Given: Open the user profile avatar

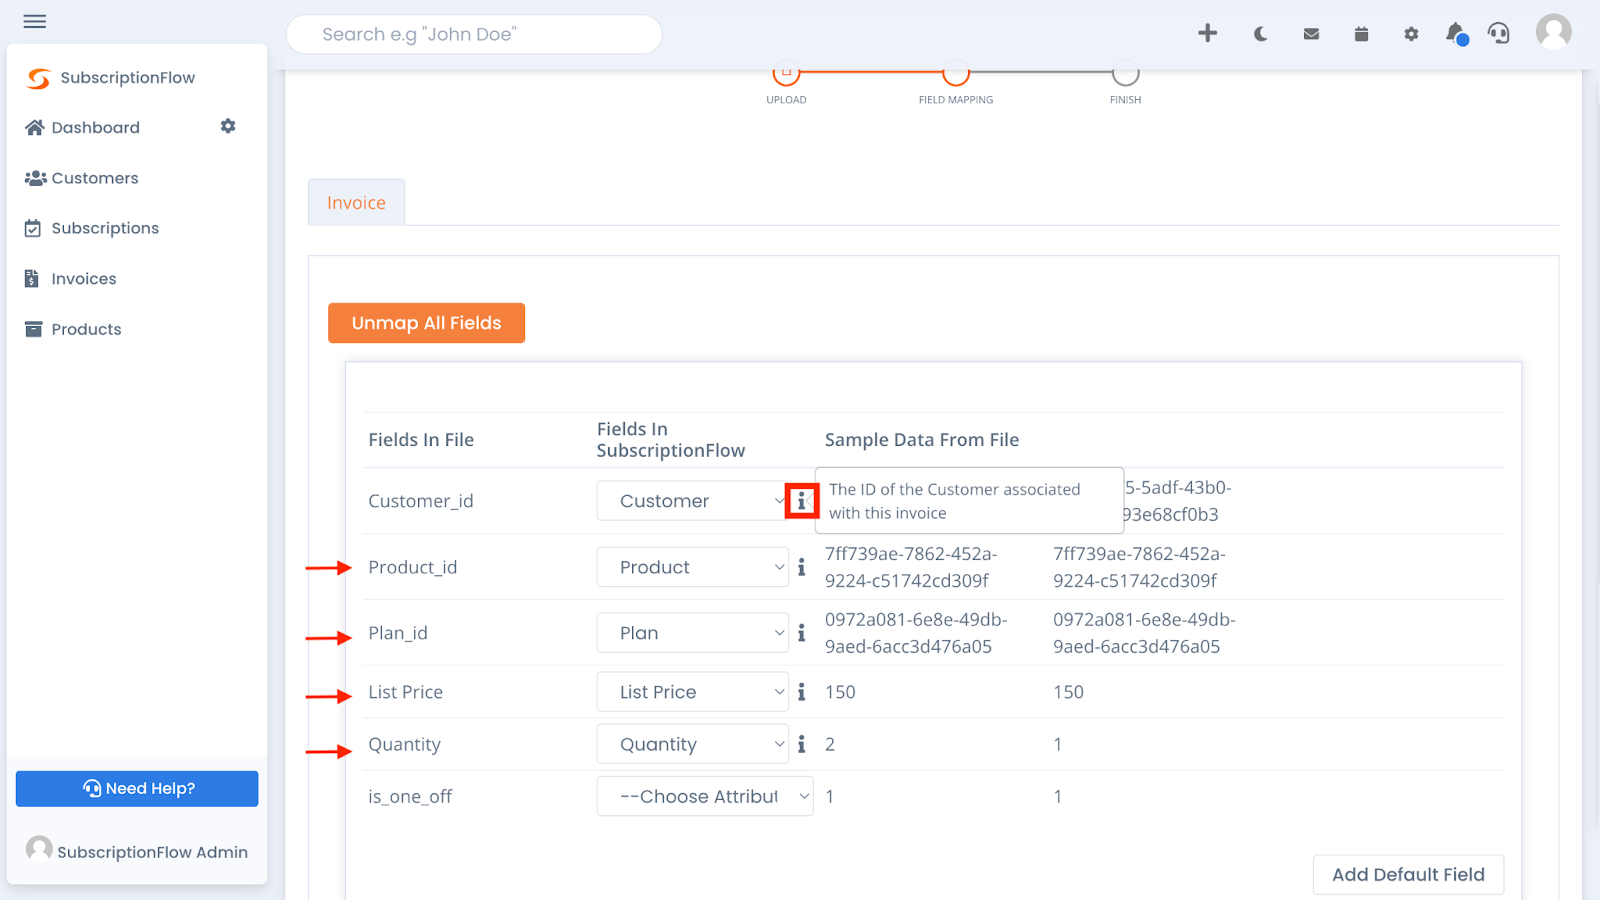Looking at the screenshot, I should pyautogui.click(x=1553, y=32).
